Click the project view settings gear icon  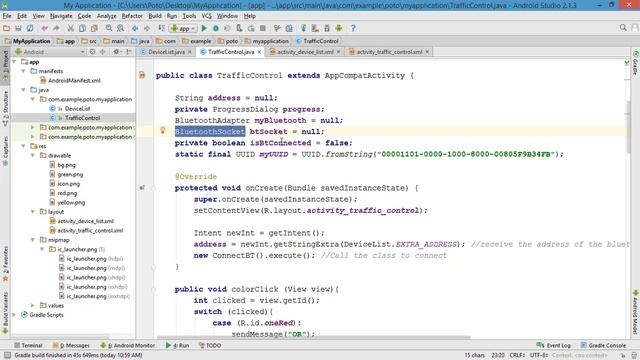117,52
